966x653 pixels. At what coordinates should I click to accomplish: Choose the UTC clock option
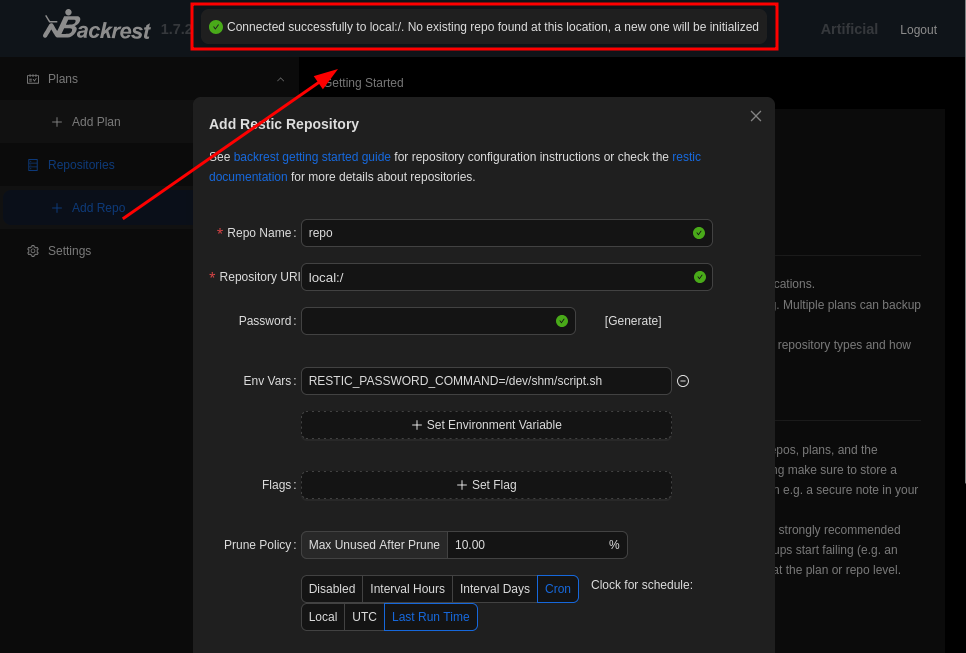[x=364, y=617]
